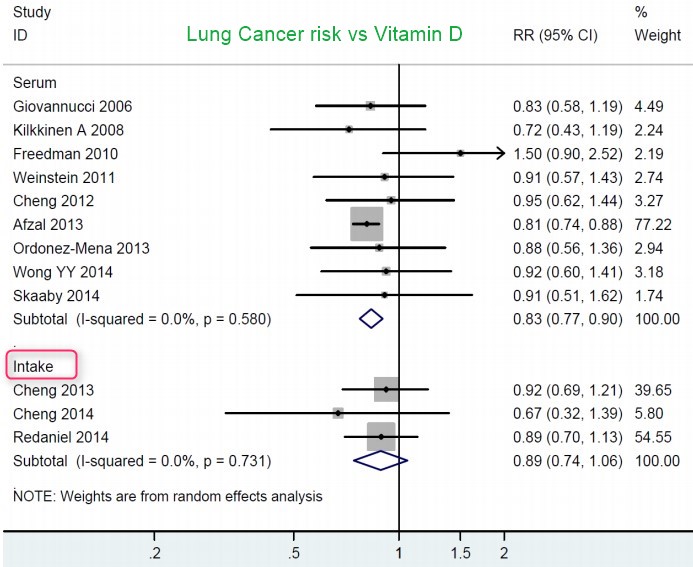The image size is (693, 567).
Task: Click the Wong YY 2014 study name
Action: tap(62, 271)
